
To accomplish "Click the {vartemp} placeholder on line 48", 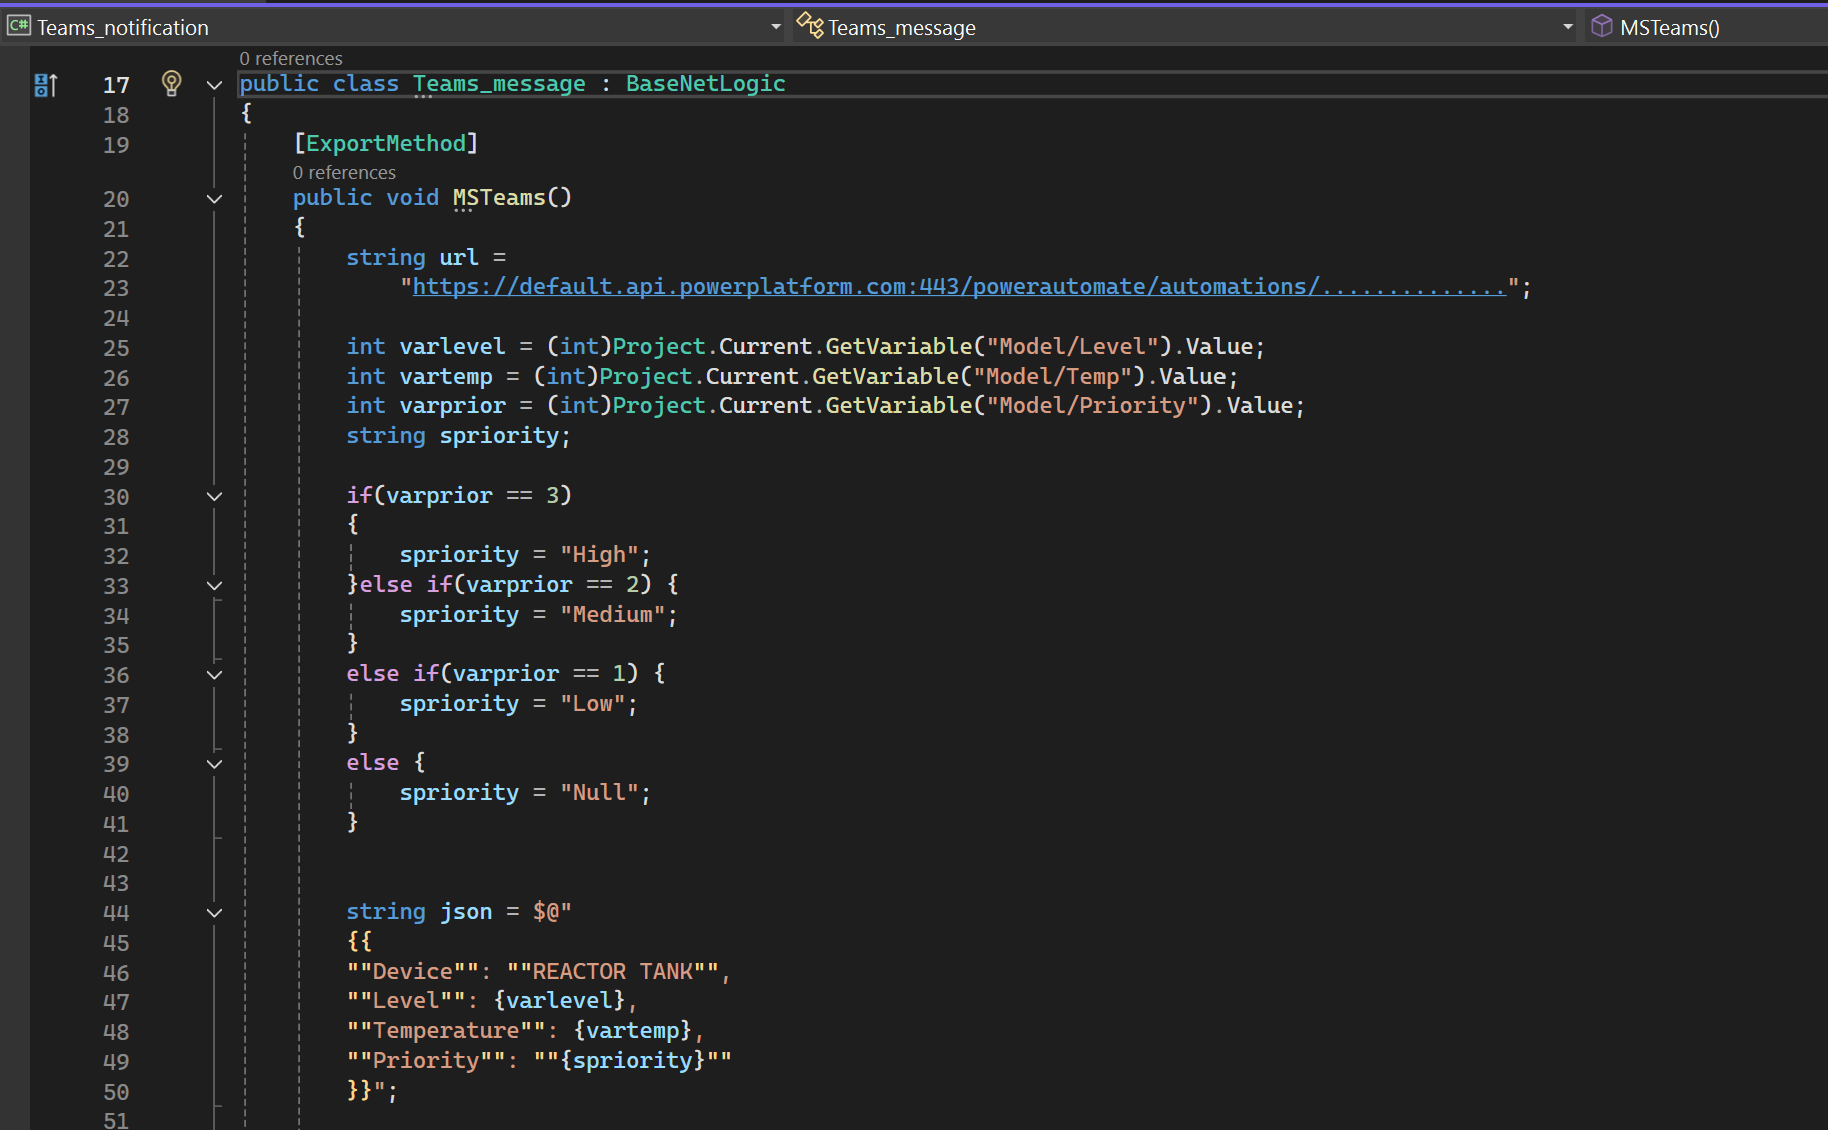I will click(633, 1030).
